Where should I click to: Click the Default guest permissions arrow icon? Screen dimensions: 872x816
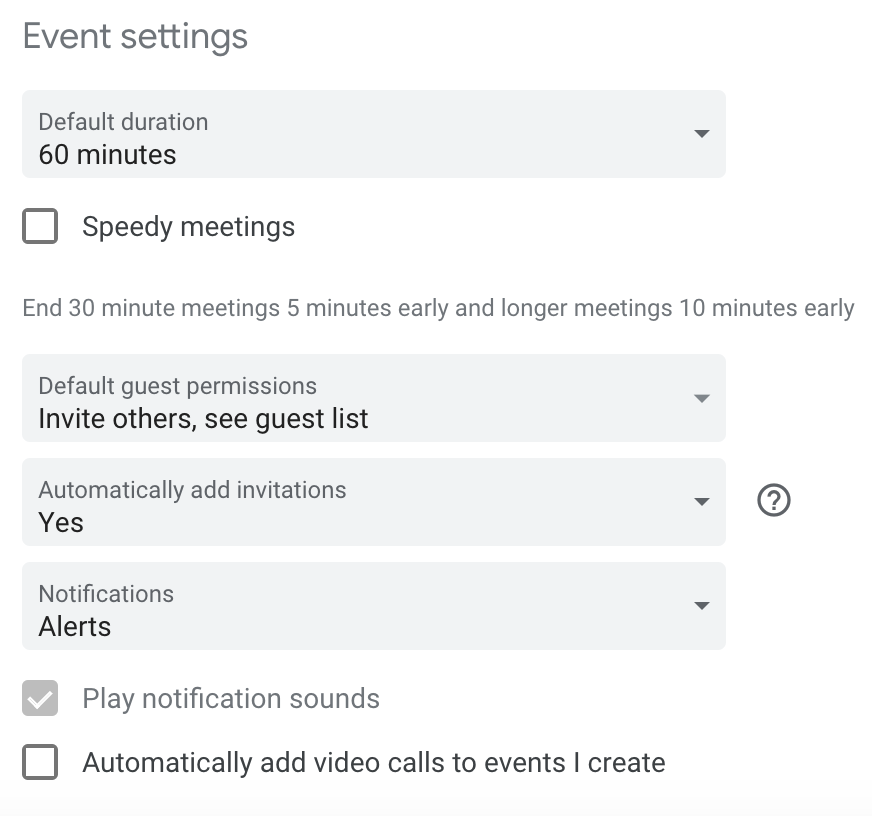point(701,398)
